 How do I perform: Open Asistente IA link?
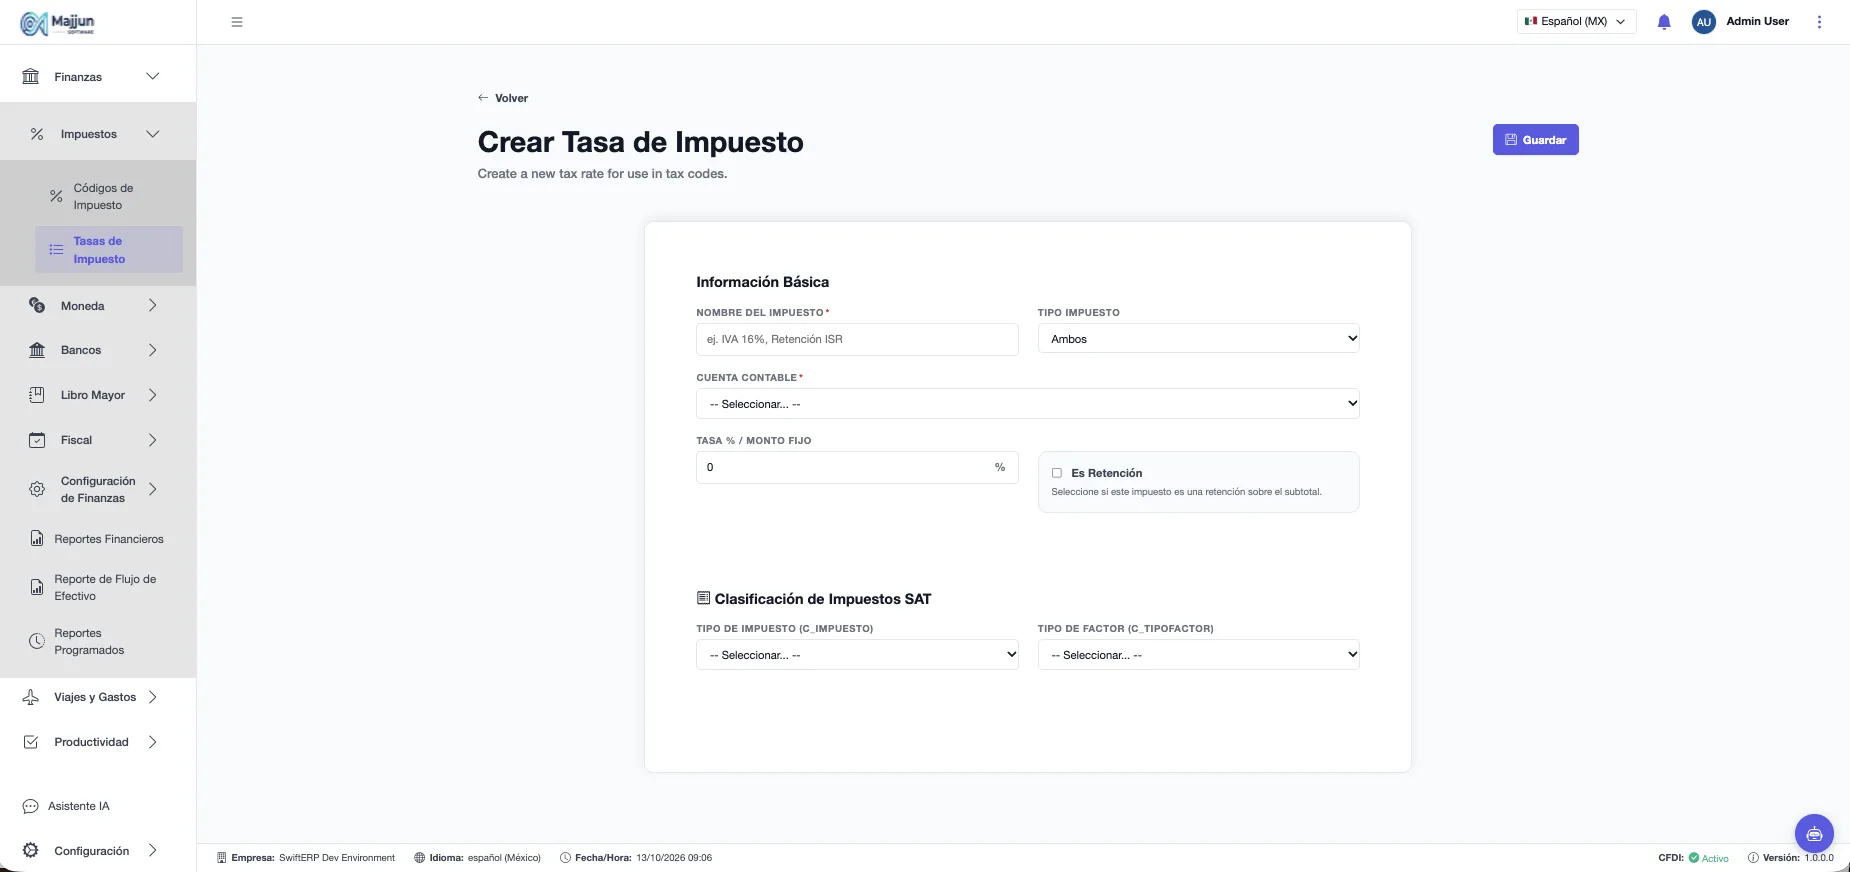79,806
